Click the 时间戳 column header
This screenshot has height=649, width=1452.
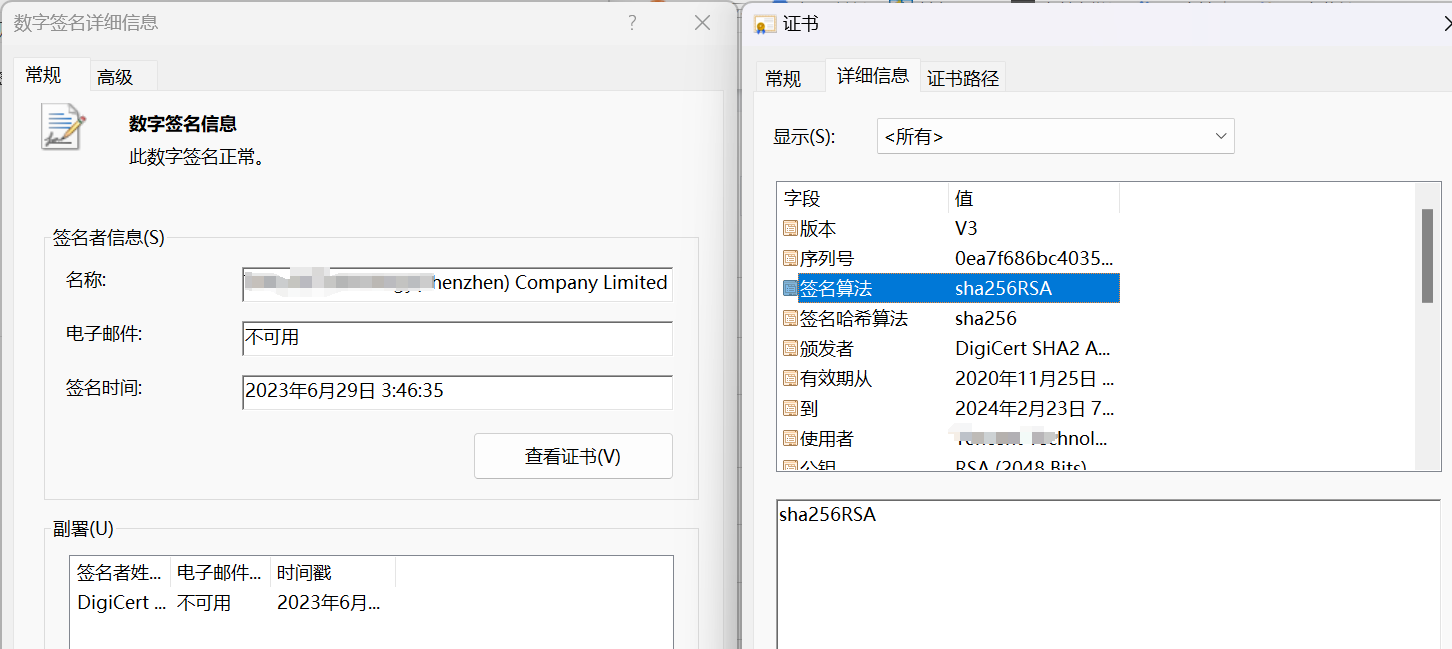click(332, 572)
